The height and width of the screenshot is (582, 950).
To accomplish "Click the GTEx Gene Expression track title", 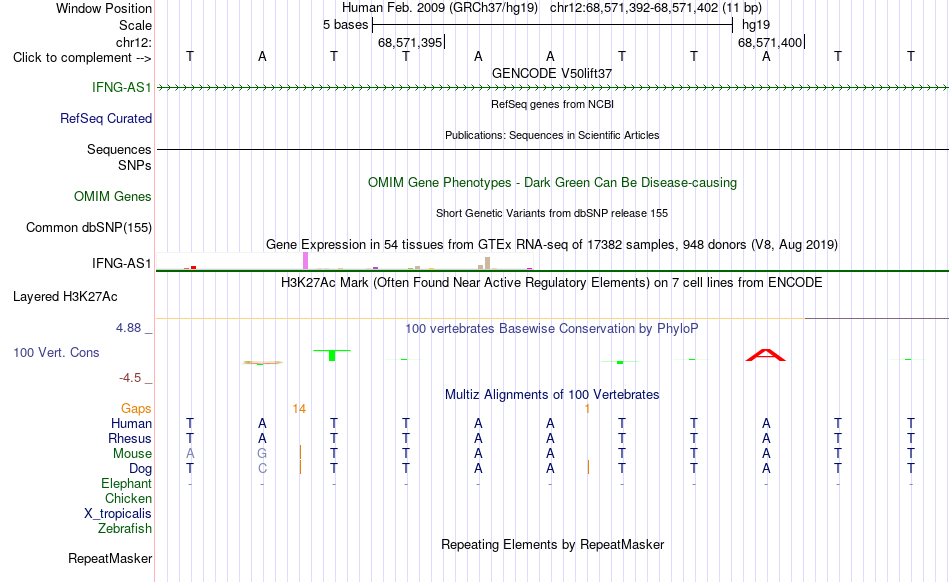I will click(552, 245).
